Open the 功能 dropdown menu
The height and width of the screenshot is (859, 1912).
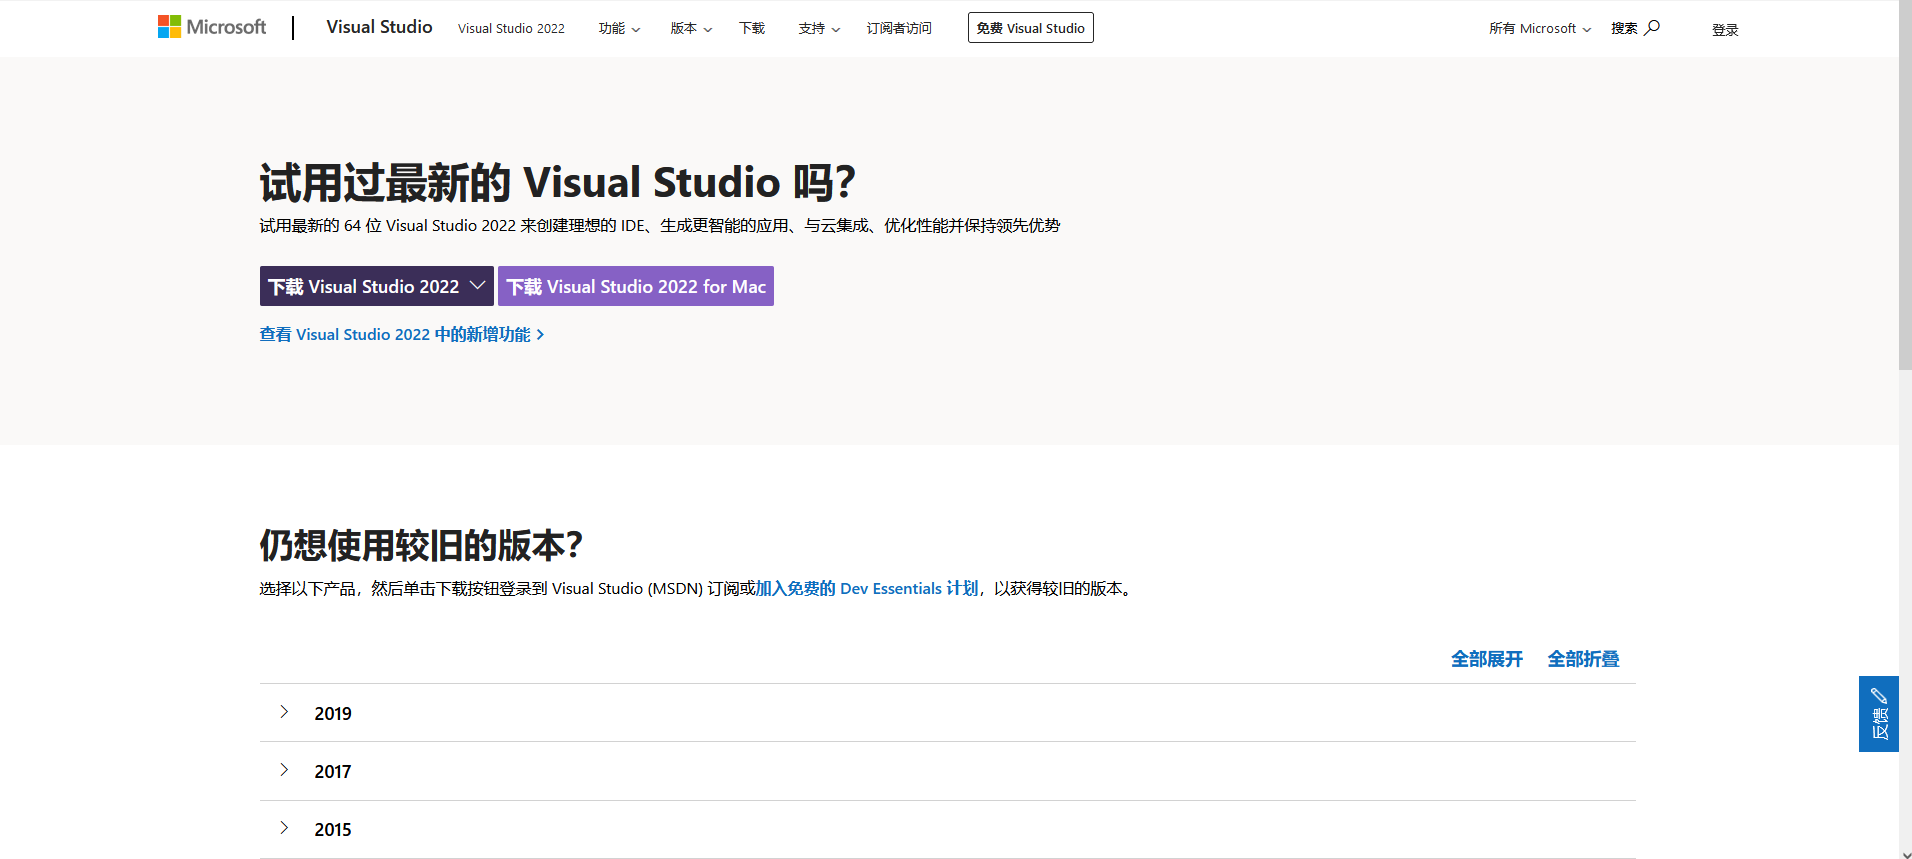tap(619, 28)
